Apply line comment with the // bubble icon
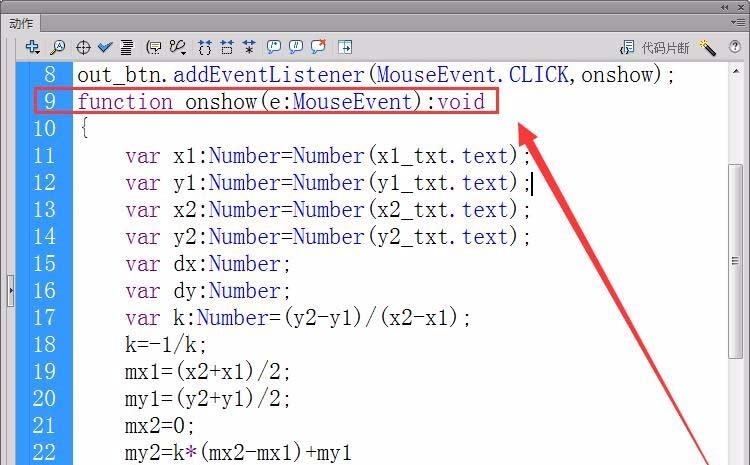 pos(296,46)
